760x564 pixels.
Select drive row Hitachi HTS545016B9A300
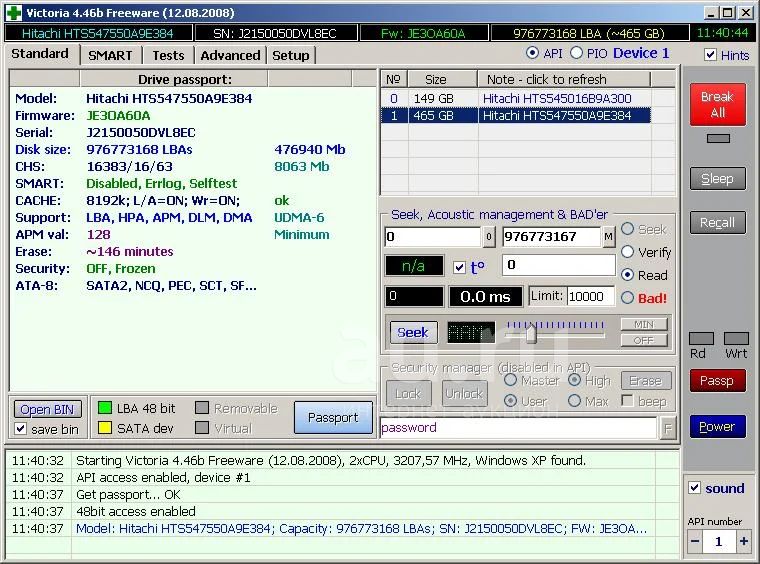[516, 98]
